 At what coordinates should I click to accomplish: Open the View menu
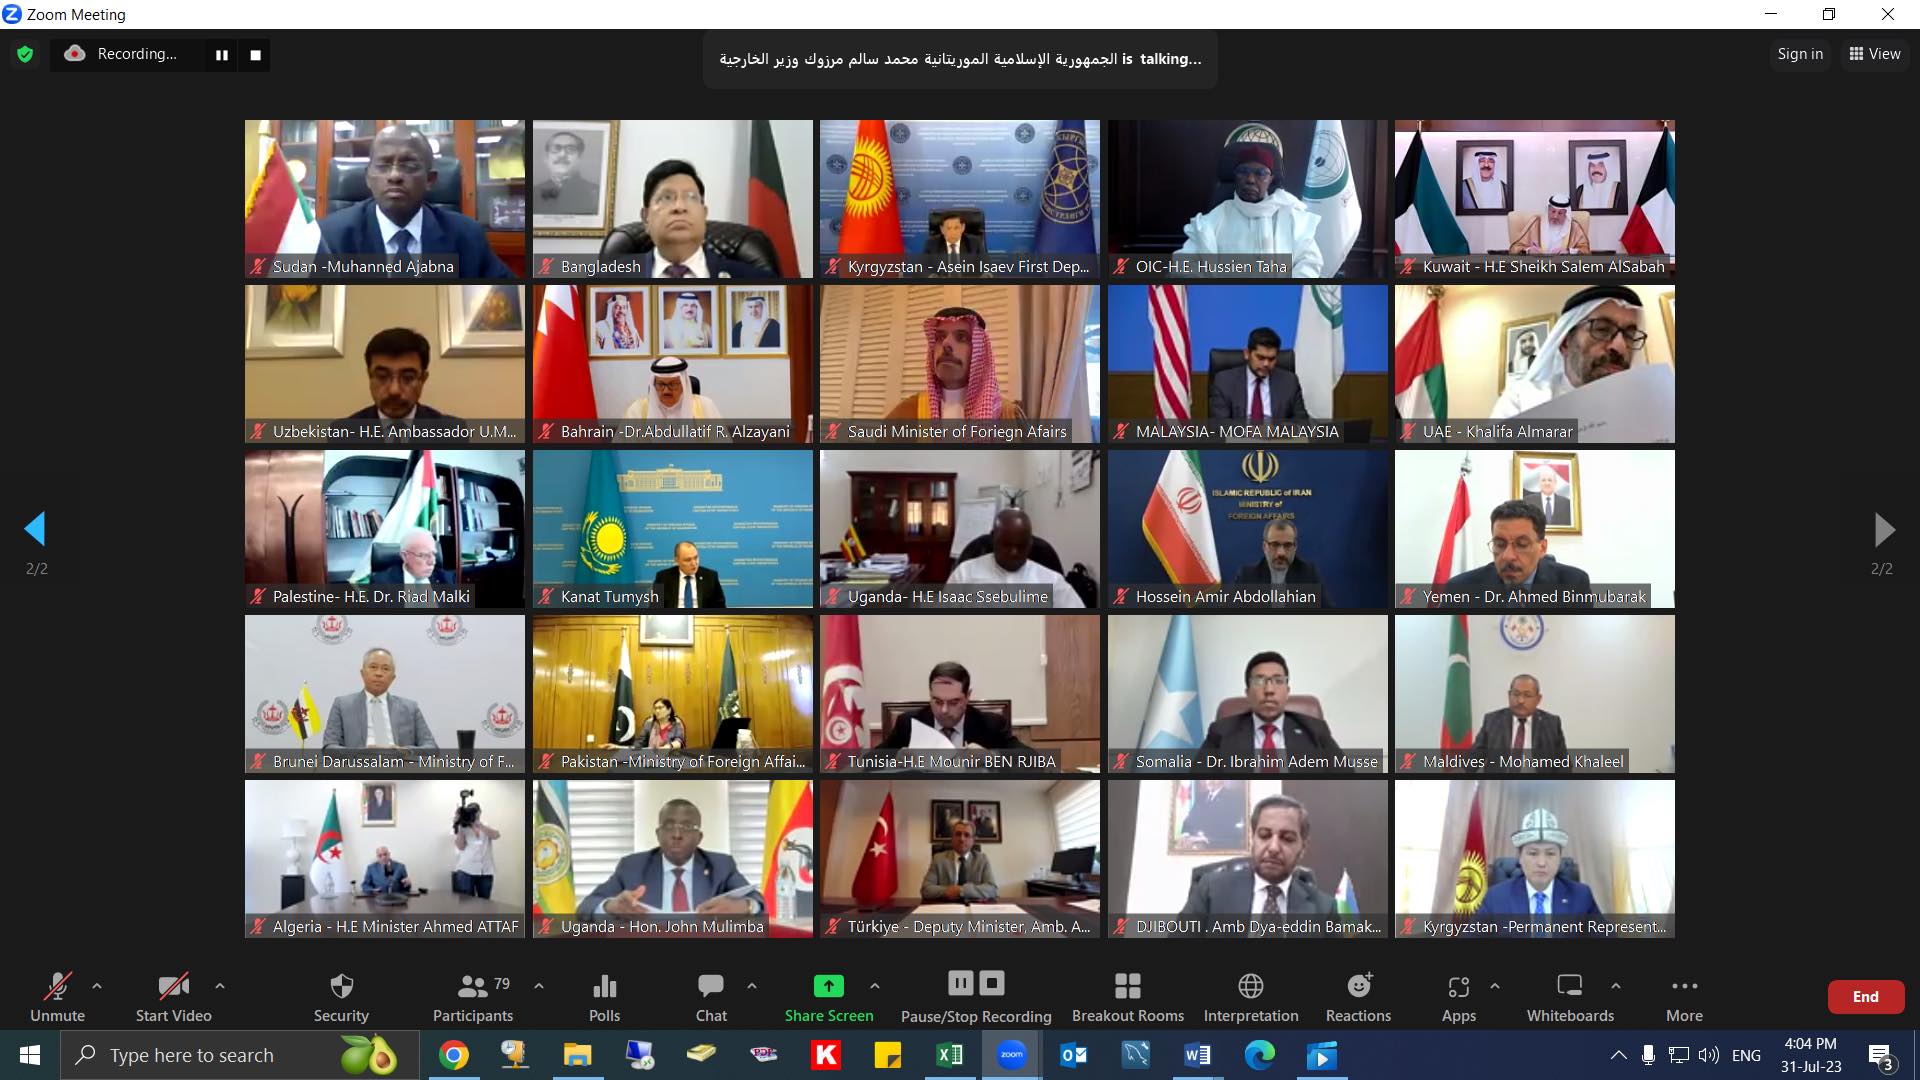tap(1873, 54)
